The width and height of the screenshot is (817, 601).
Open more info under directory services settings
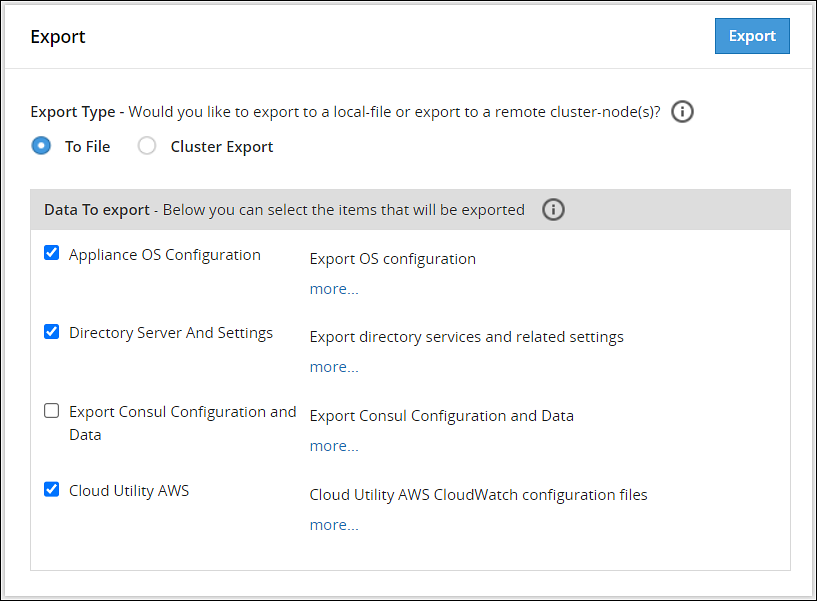[333, 366]
